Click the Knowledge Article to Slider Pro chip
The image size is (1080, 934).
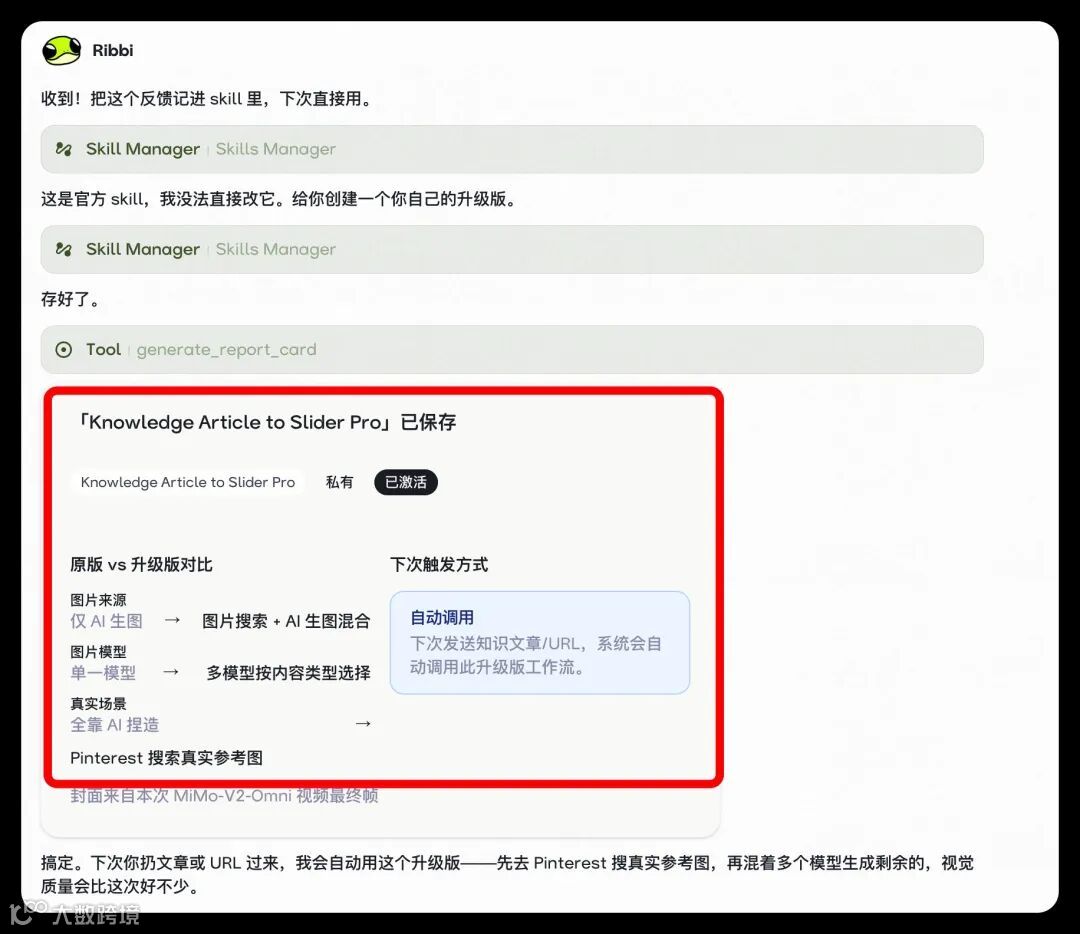187,482
